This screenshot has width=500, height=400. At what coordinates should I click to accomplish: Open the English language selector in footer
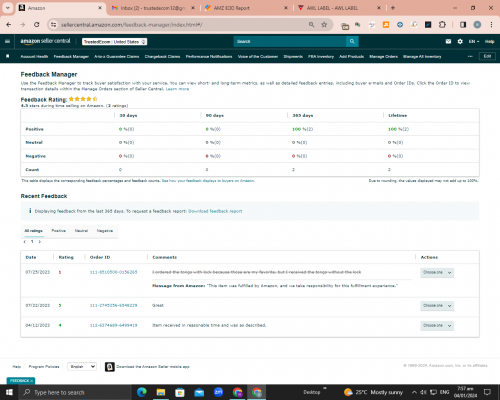[x=82, y=367]
